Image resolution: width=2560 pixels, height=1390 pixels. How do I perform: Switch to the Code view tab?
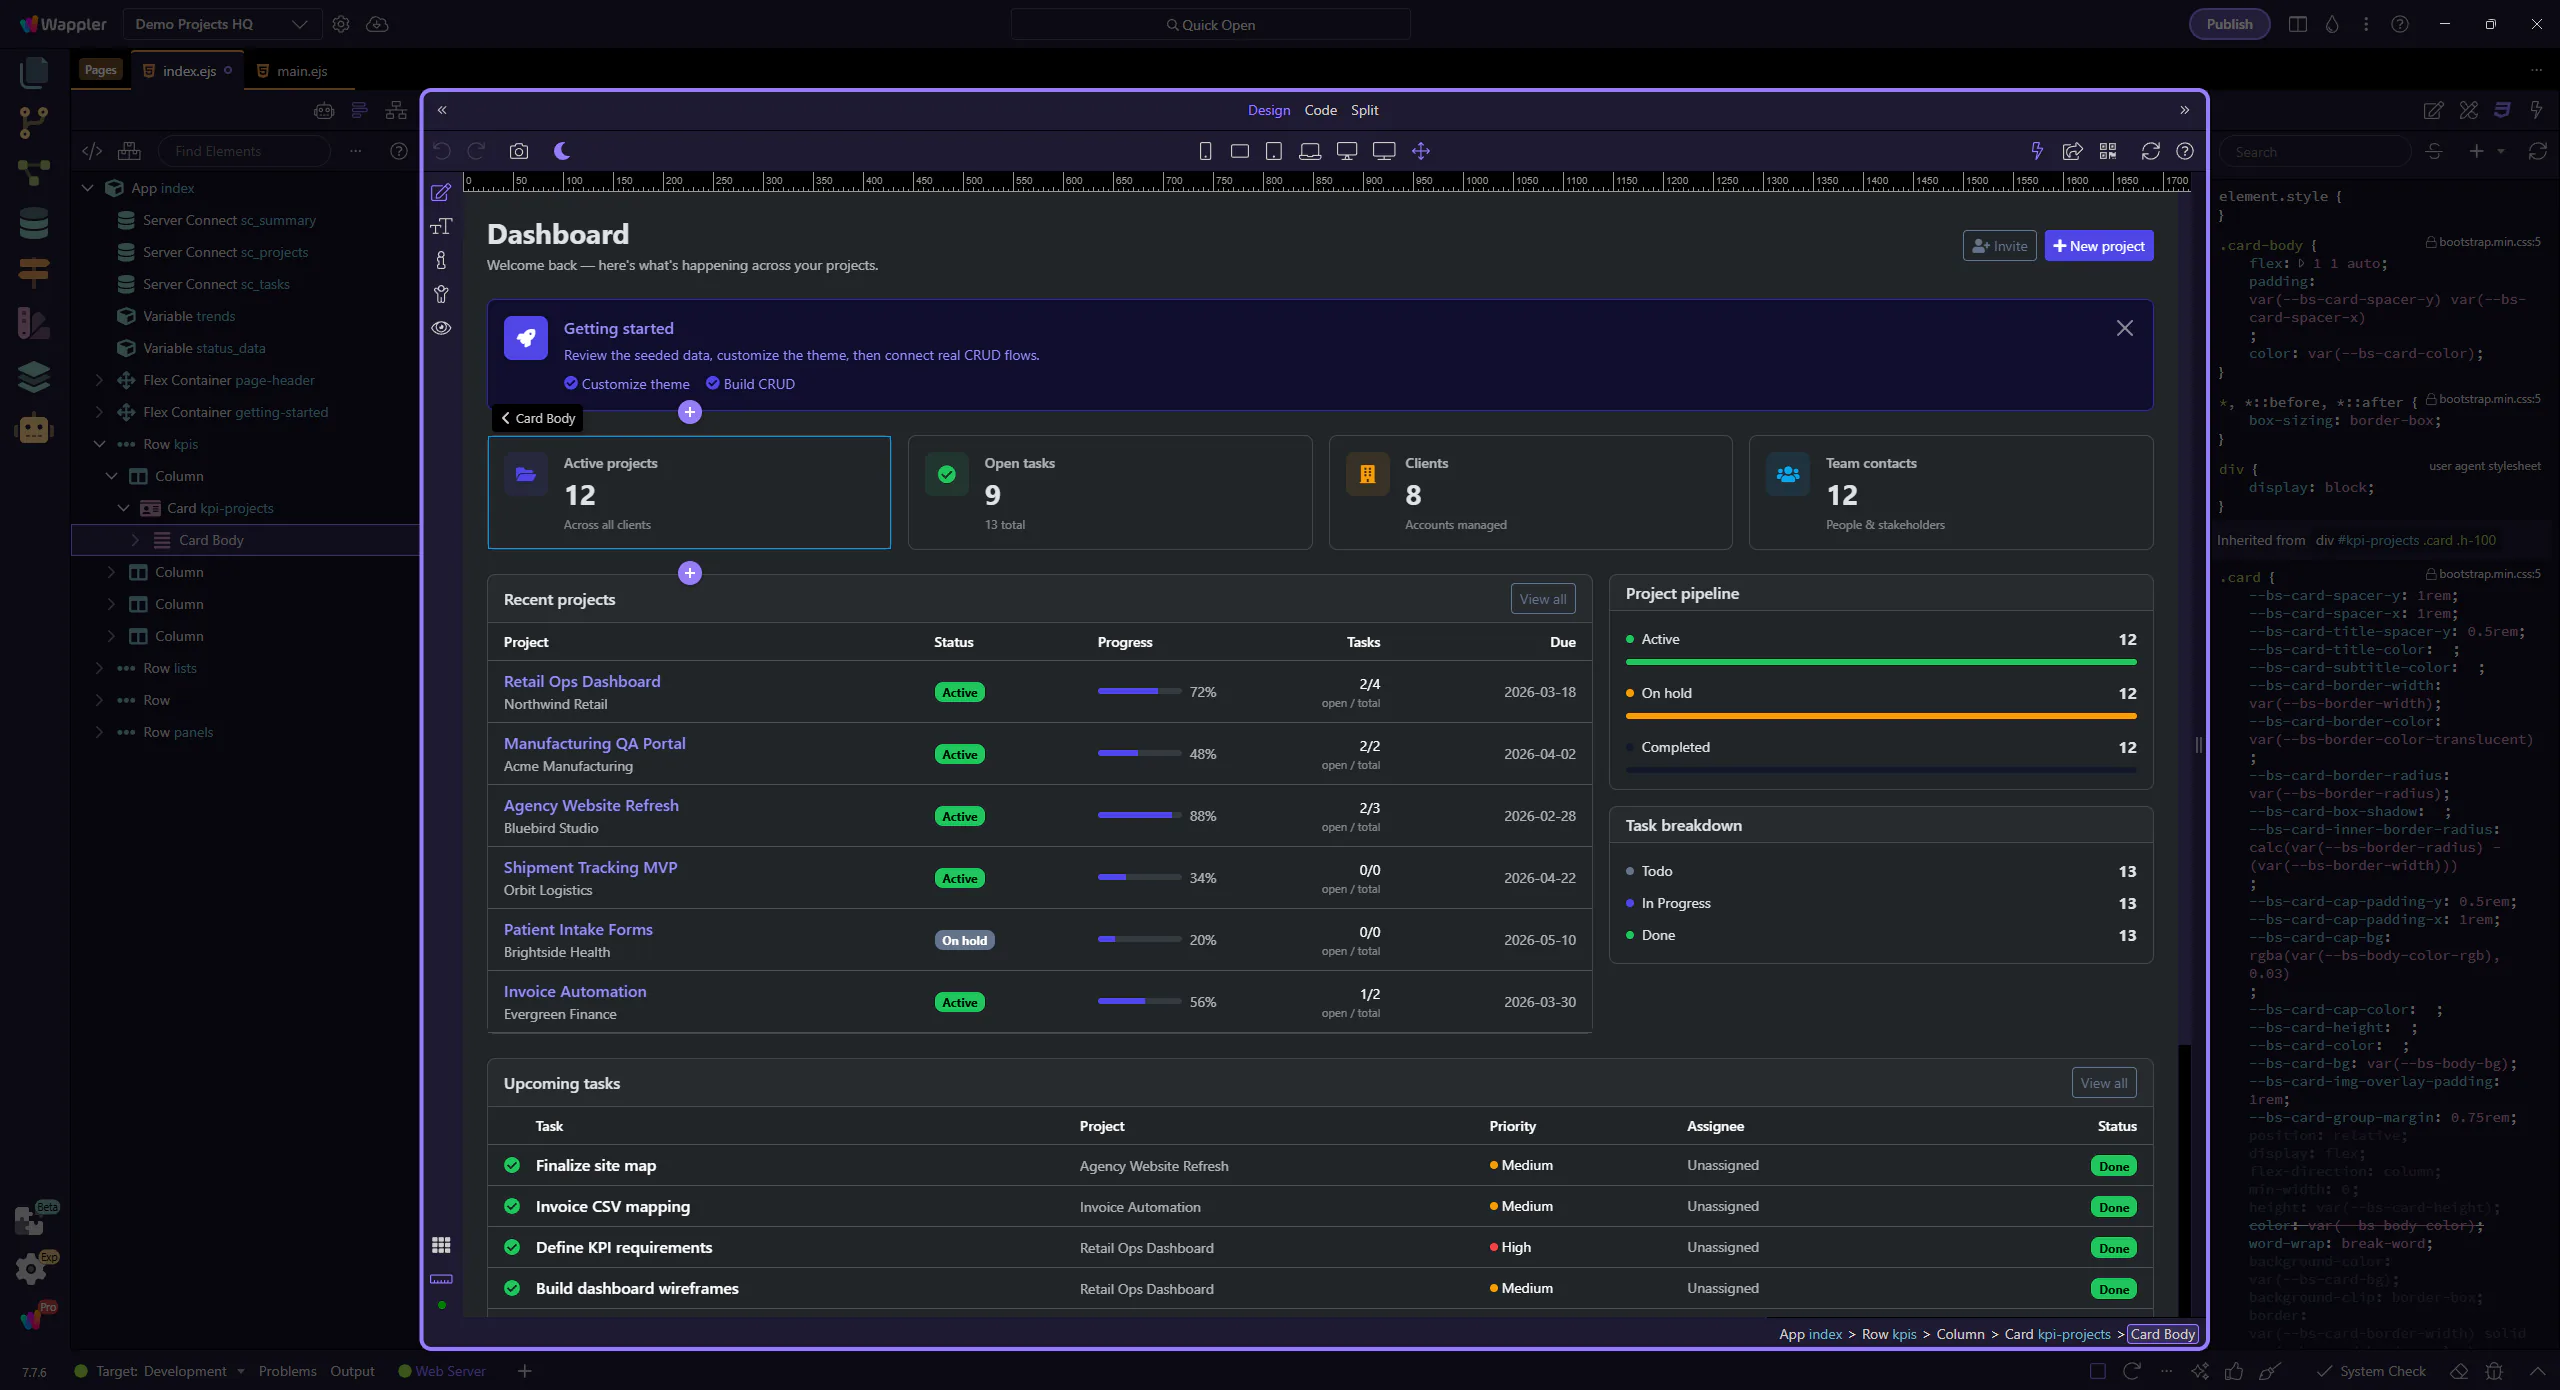tap(1320, 110)
